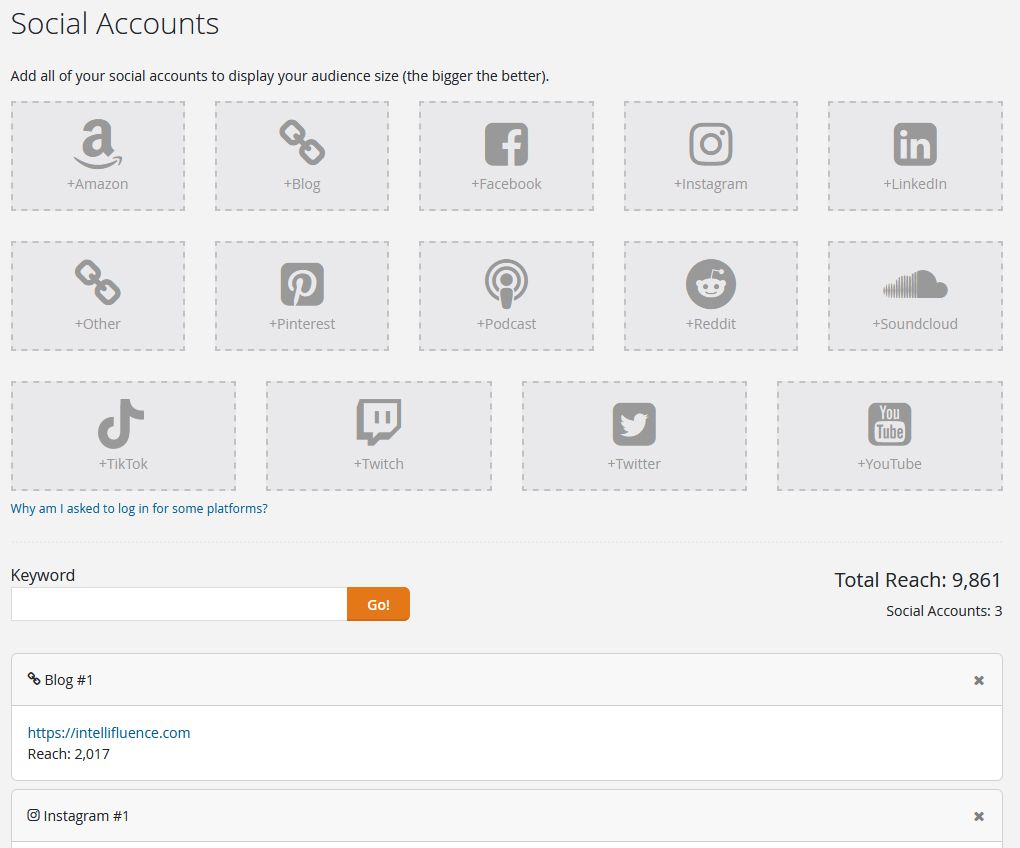This screenshot has height=848, width=1020.
Task: Add an Amazon account
Action: pyautogui.click(x=98, y=156)
